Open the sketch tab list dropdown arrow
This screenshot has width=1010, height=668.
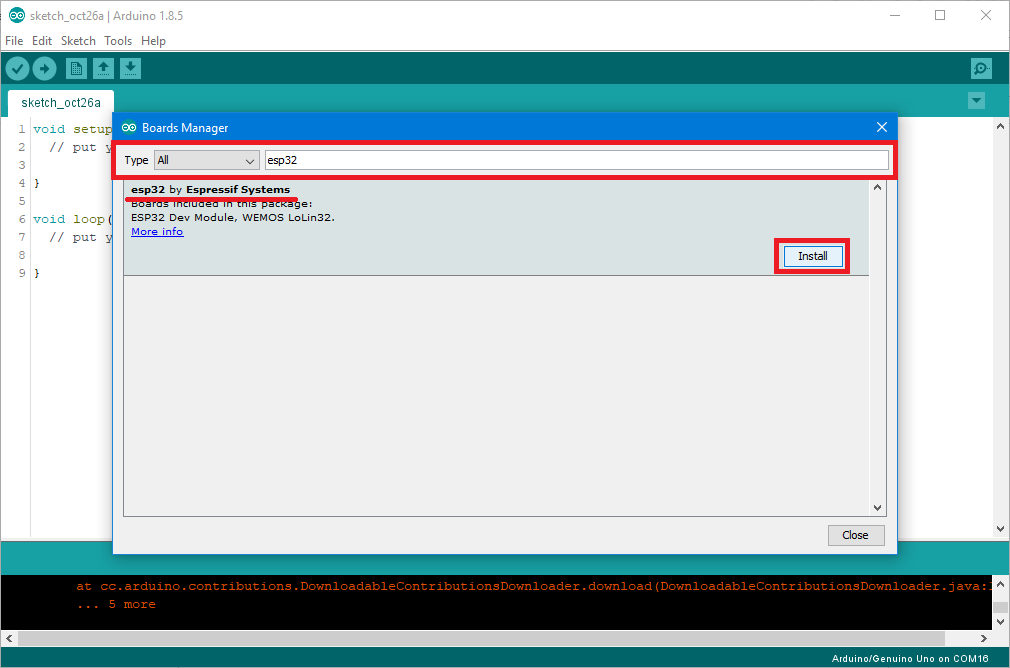coord(975,101)
